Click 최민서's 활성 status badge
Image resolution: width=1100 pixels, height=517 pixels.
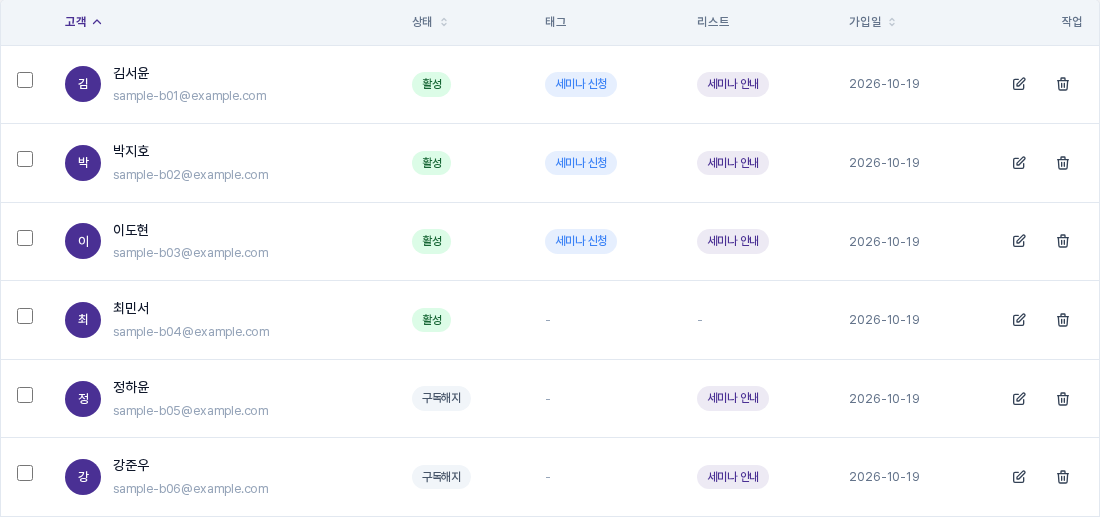431,320
